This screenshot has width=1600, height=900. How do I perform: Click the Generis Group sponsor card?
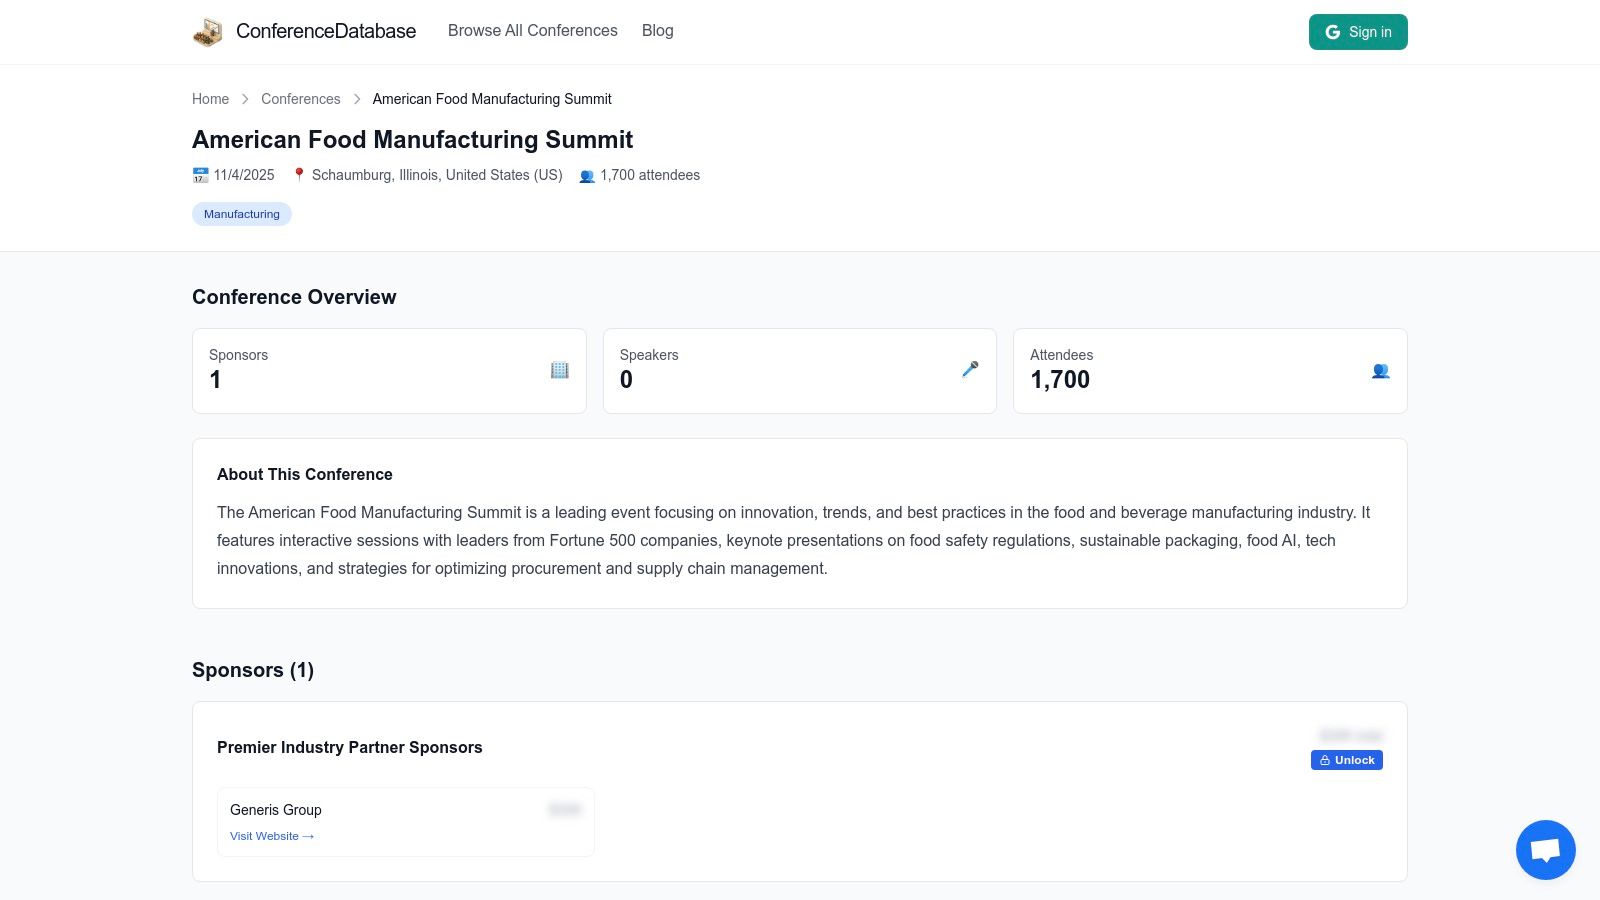[x=405, y=821]
